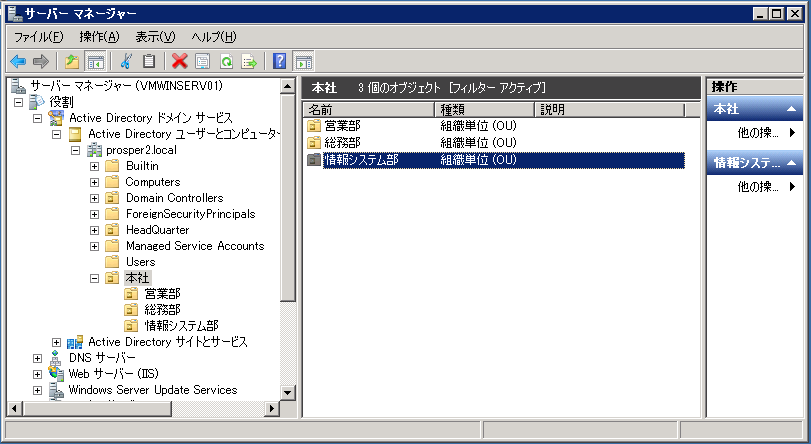Viewport: 811px width, 444px height.
Task: Click the blue Back arrow in toolbar
Action: [18, 61]
